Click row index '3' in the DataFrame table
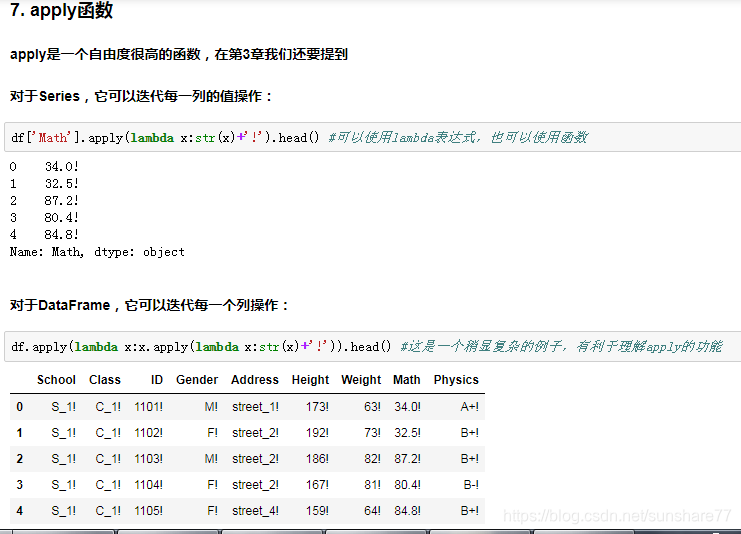The width and height of the screenshot is (741, 534). (19, 485)
